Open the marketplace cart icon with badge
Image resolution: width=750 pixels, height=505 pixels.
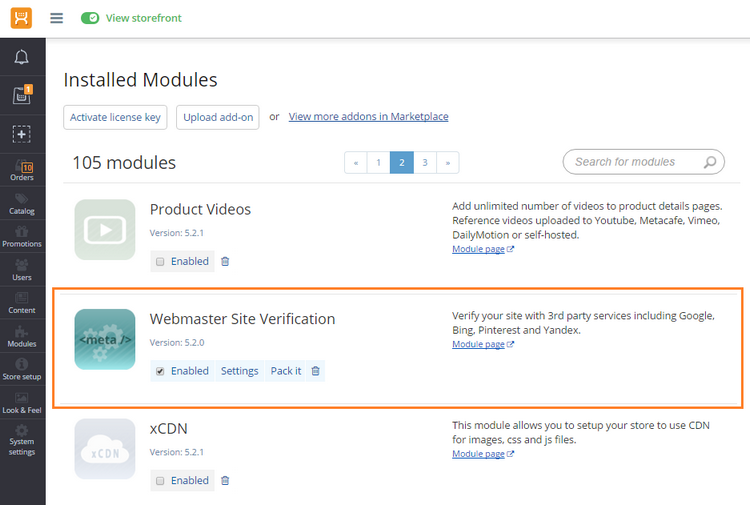click(x=22, y=95)
